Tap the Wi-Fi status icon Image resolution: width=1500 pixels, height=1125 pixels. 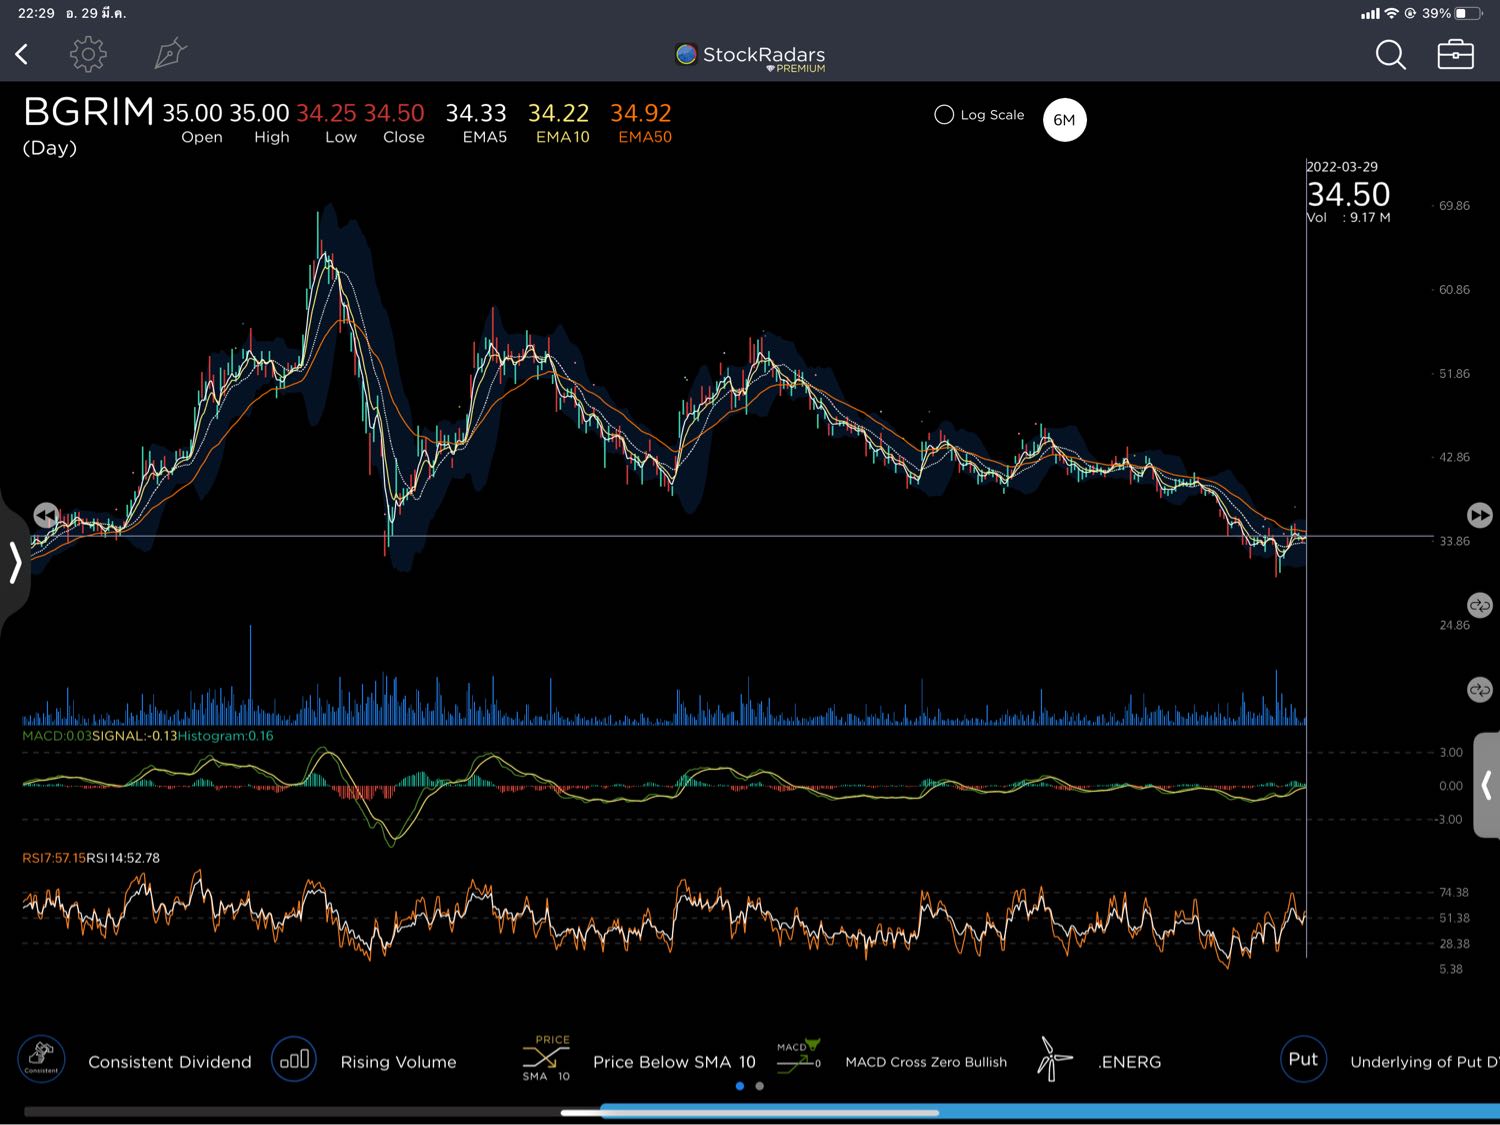pyautogui.click(x=1391, y=14)
